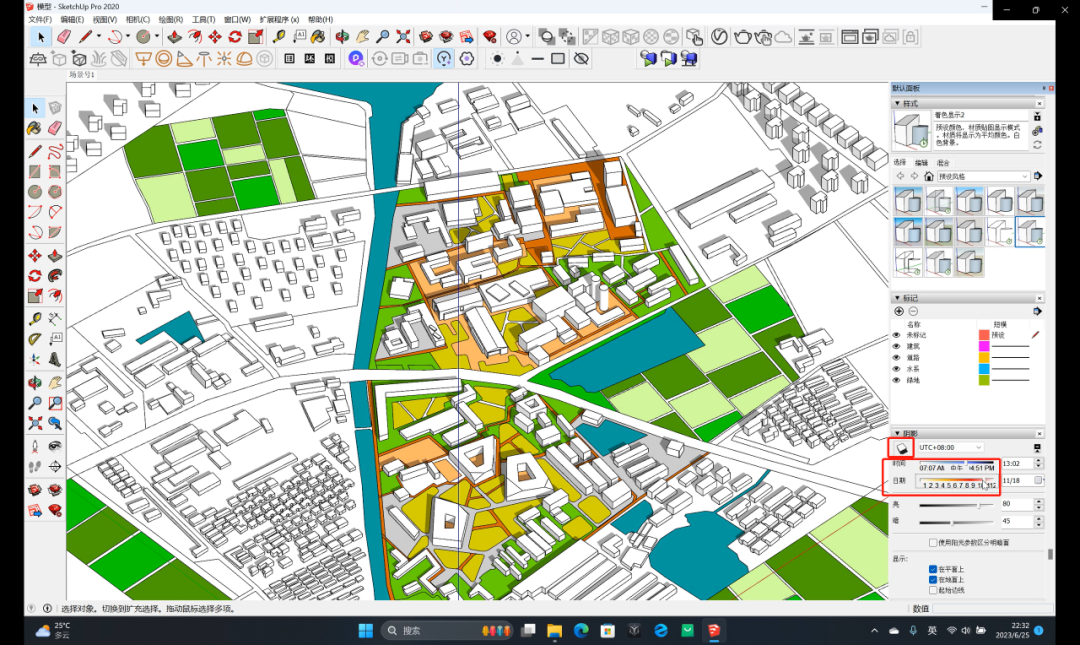
Task: Click the magenta color swatch of 建筑 tag
Action: tap(984, 346)
